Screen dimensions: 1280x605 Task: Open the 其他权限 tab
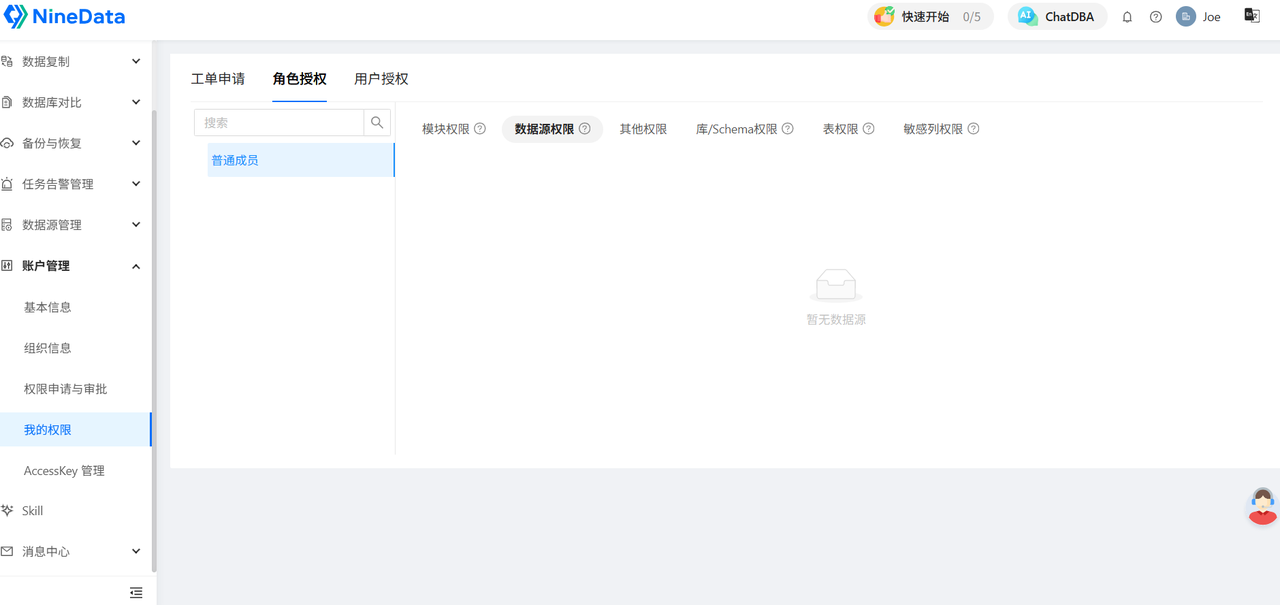(x=643, y=129)
